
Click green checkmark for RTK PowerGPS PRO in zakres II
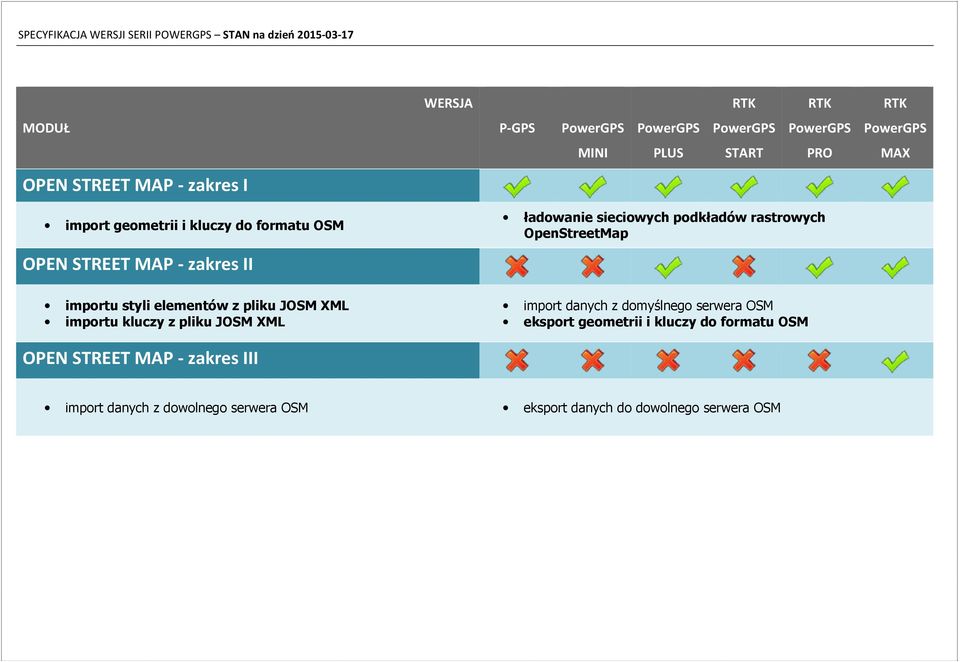click(x=819, y=267)
